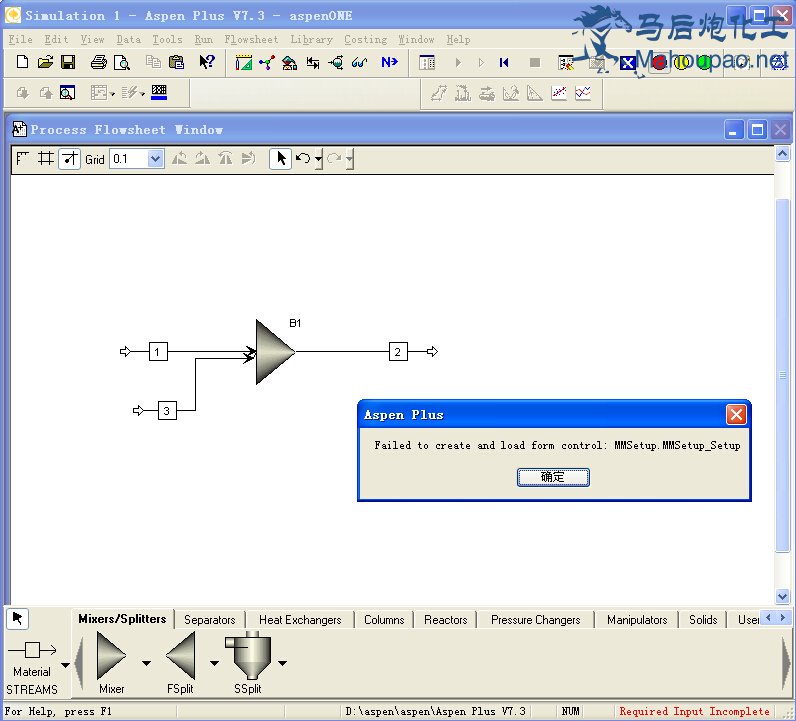This screenshot has width=796, height=721.
Task: Click the Paste clipboard icon
Action: click(176, 62)
